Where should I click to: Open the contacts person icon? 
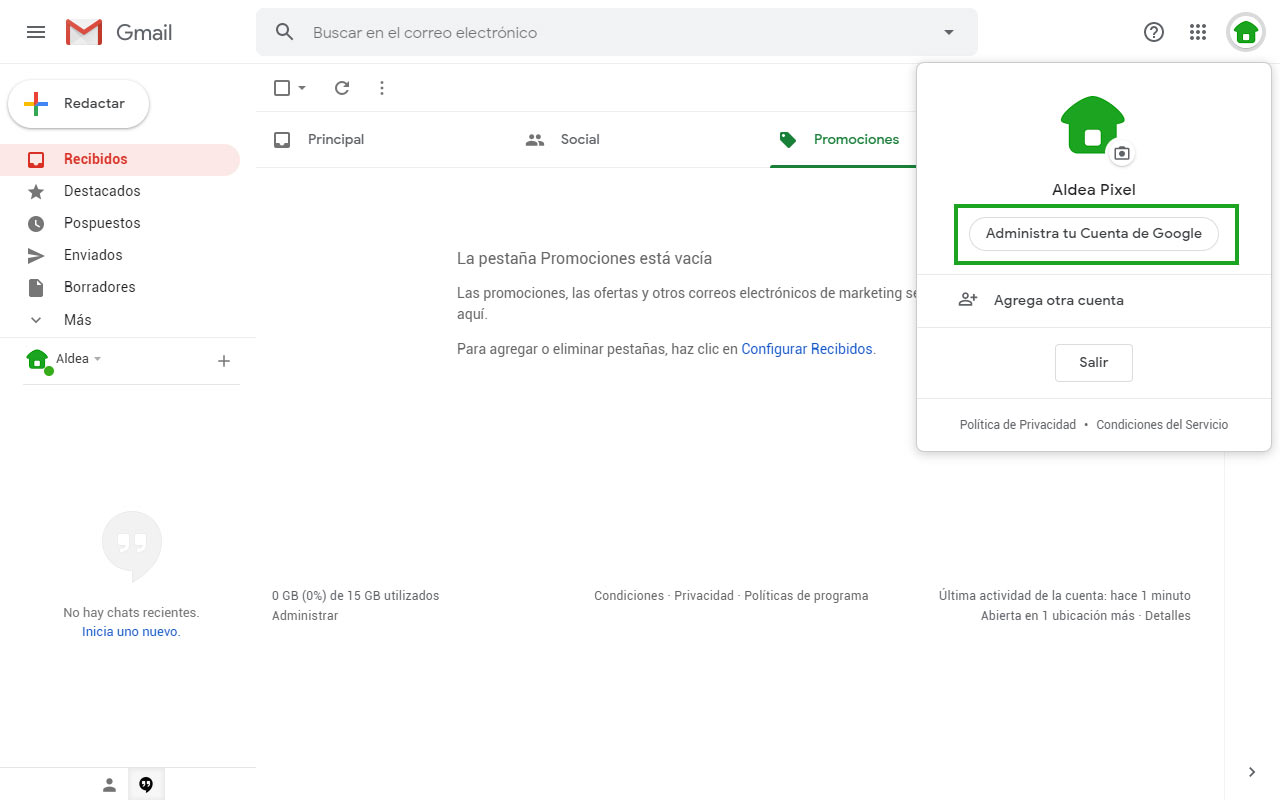[x=110, y=785]
